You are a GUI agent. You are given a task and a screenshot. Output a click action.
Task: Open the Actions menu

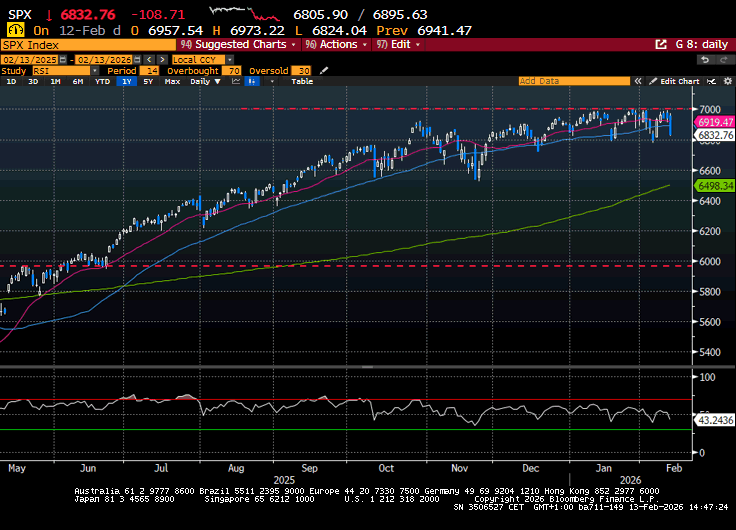tap(336, 45)
